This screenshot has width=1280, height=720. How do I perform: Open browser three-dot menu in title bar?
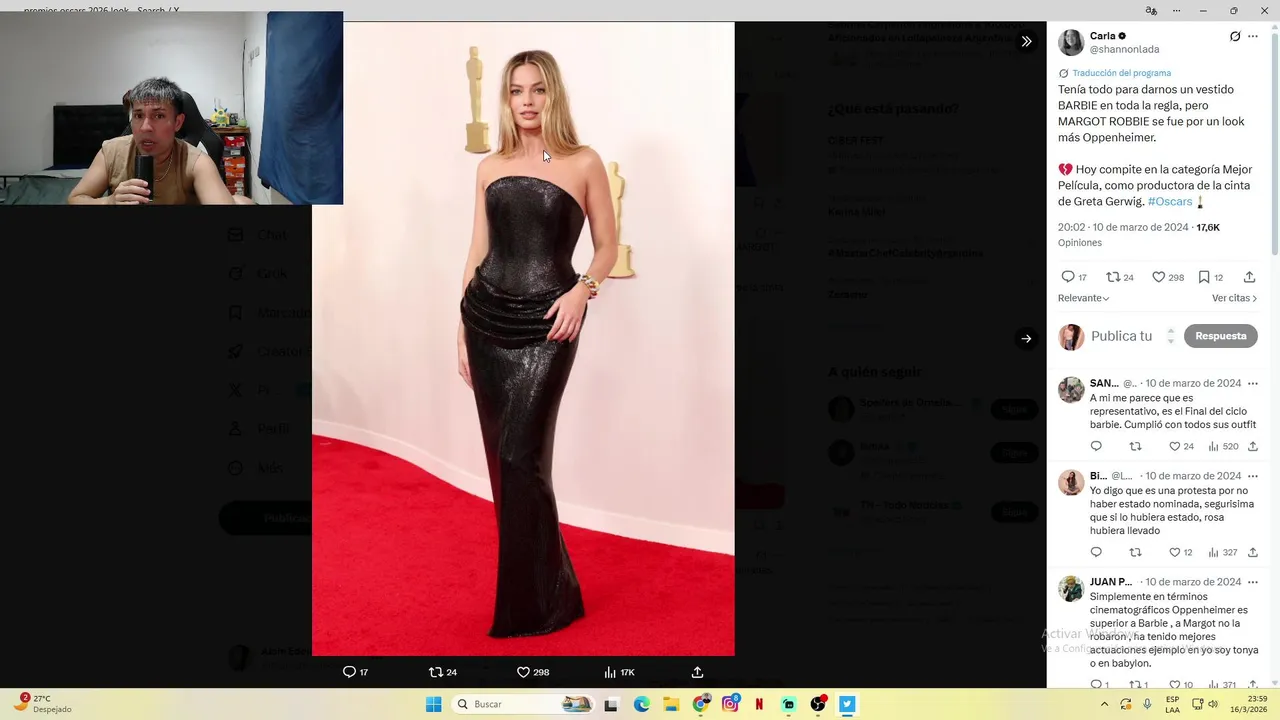coord(1177,11)
